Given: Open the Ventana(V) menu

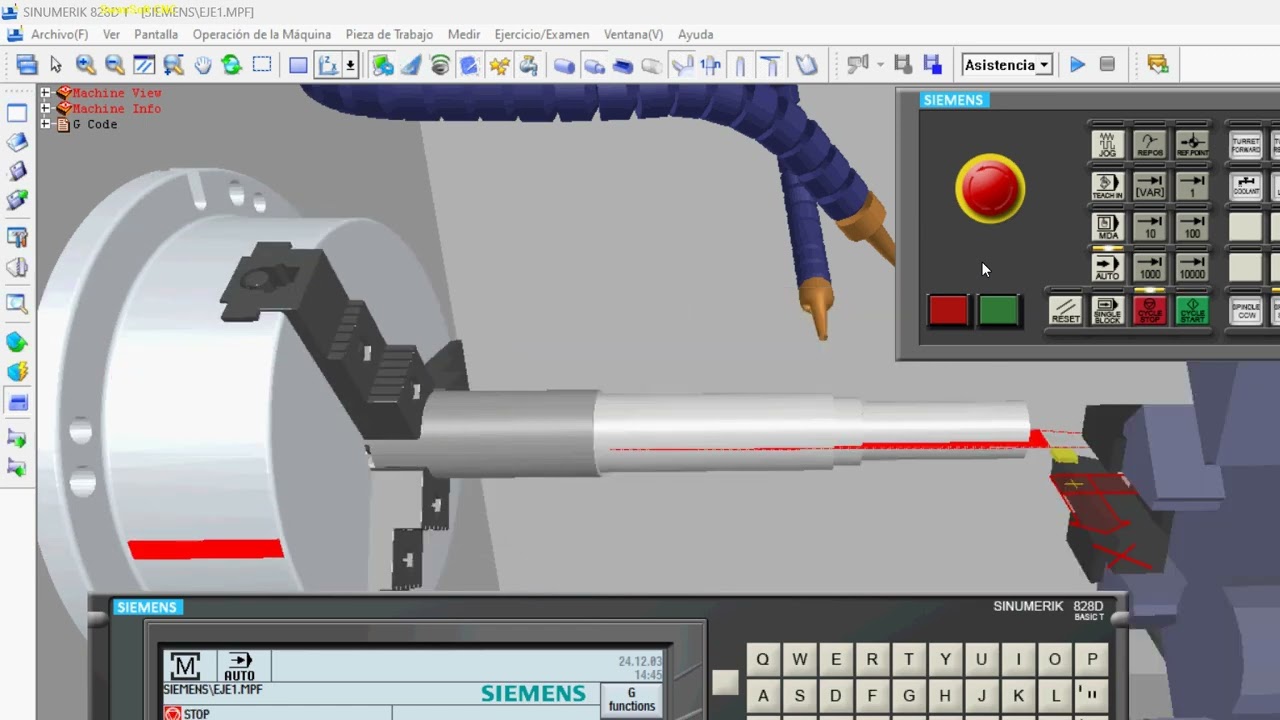Looking at the screenshot, I should pyautogui.click(x=633, y=34).
